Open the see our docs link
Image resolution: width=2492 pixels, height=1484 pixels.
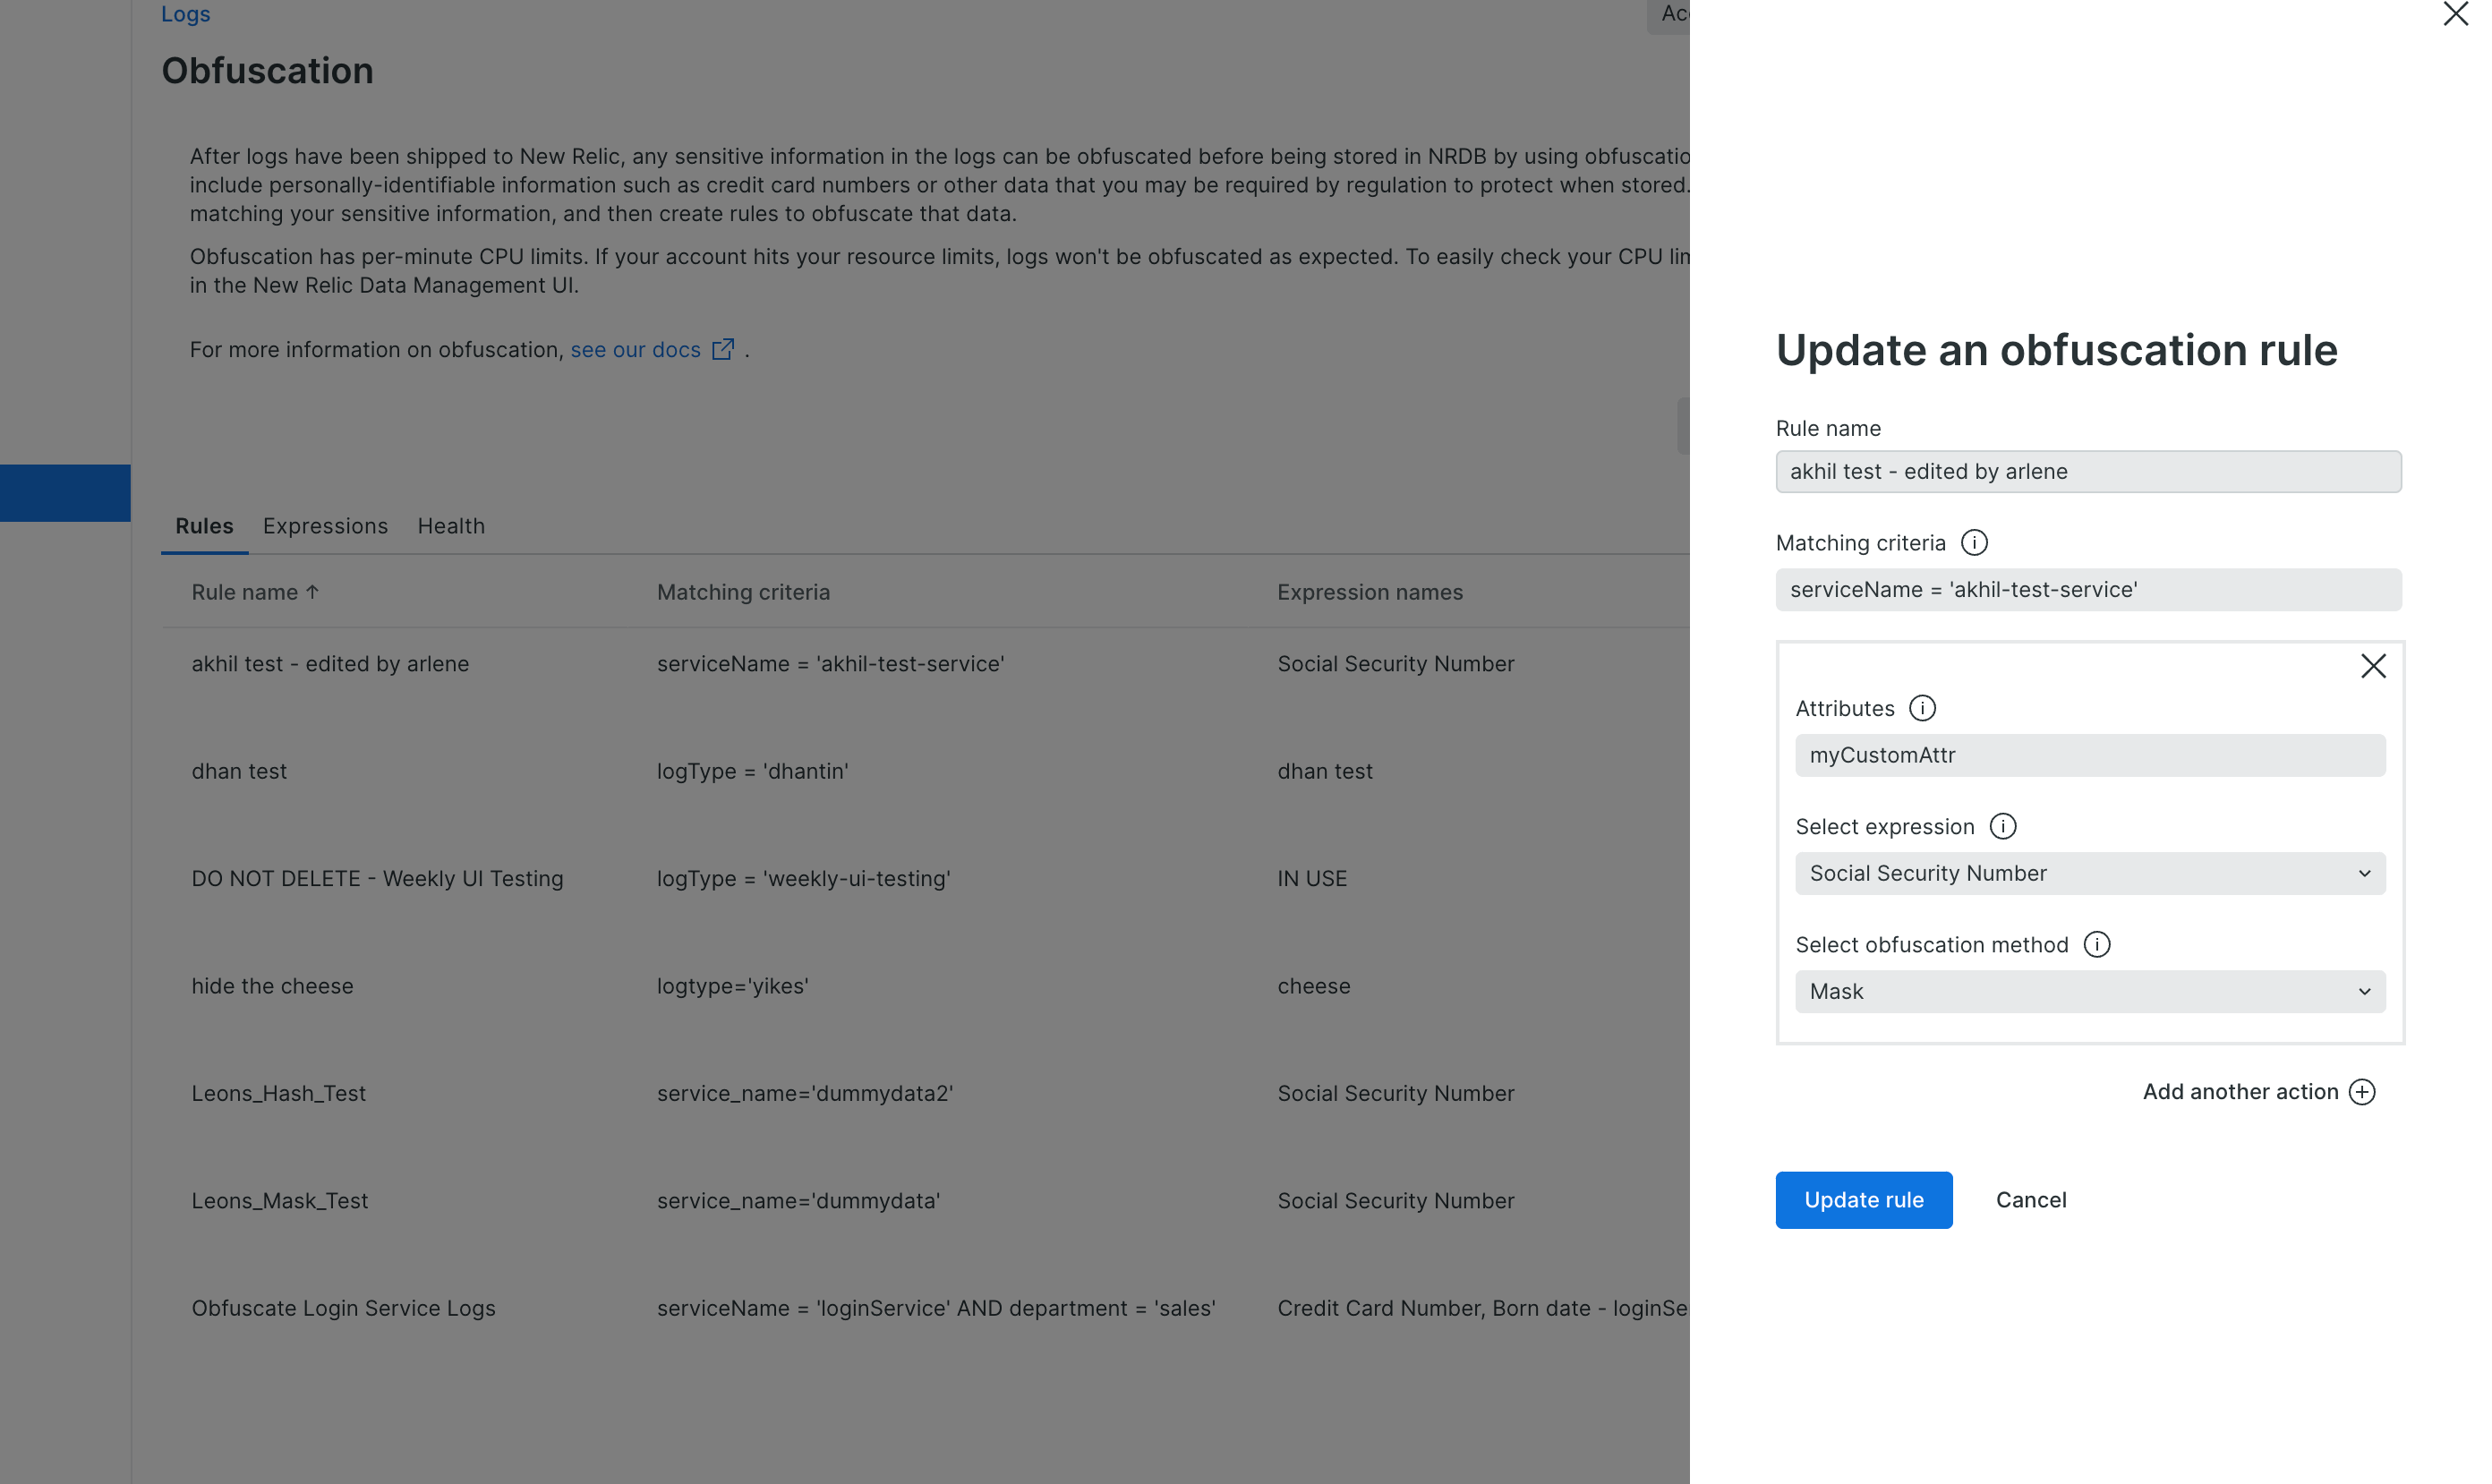[635, 349]
